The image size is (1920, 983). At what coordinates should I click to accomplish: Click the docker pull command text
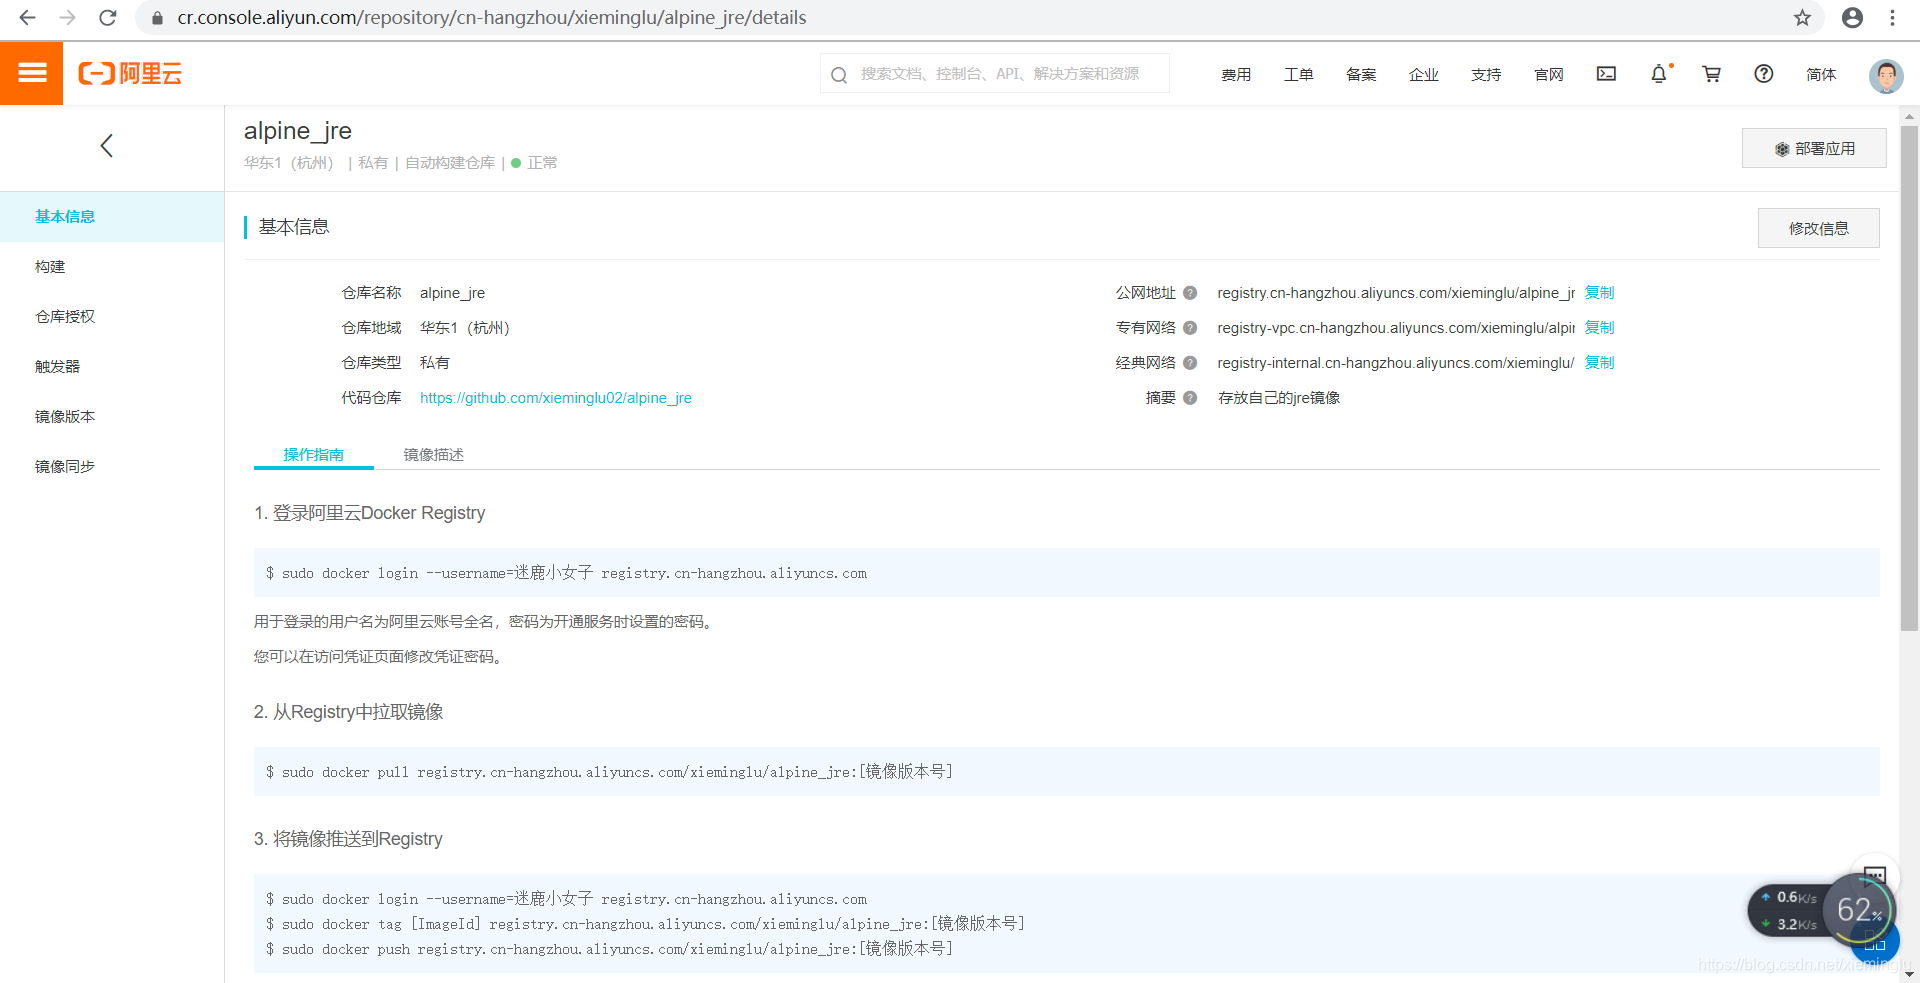coord(610,772)
